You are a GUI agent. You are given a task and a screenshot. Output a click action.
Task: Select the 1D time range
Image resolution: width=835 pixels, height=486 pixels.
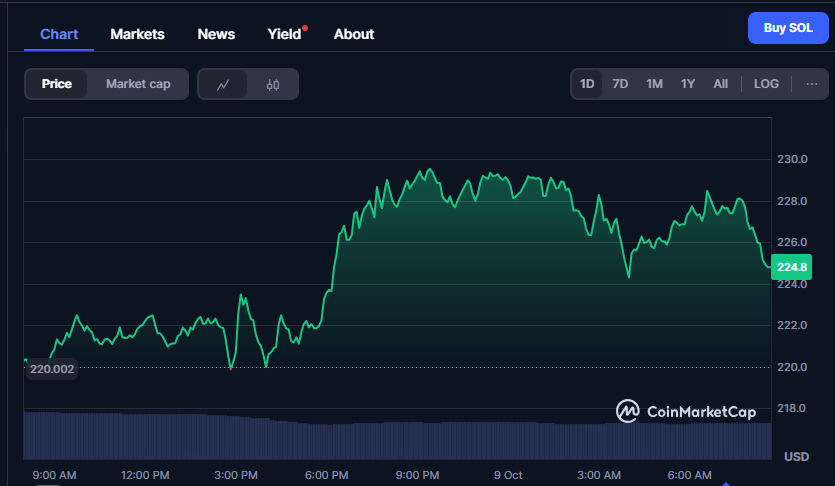pos(588,84)
